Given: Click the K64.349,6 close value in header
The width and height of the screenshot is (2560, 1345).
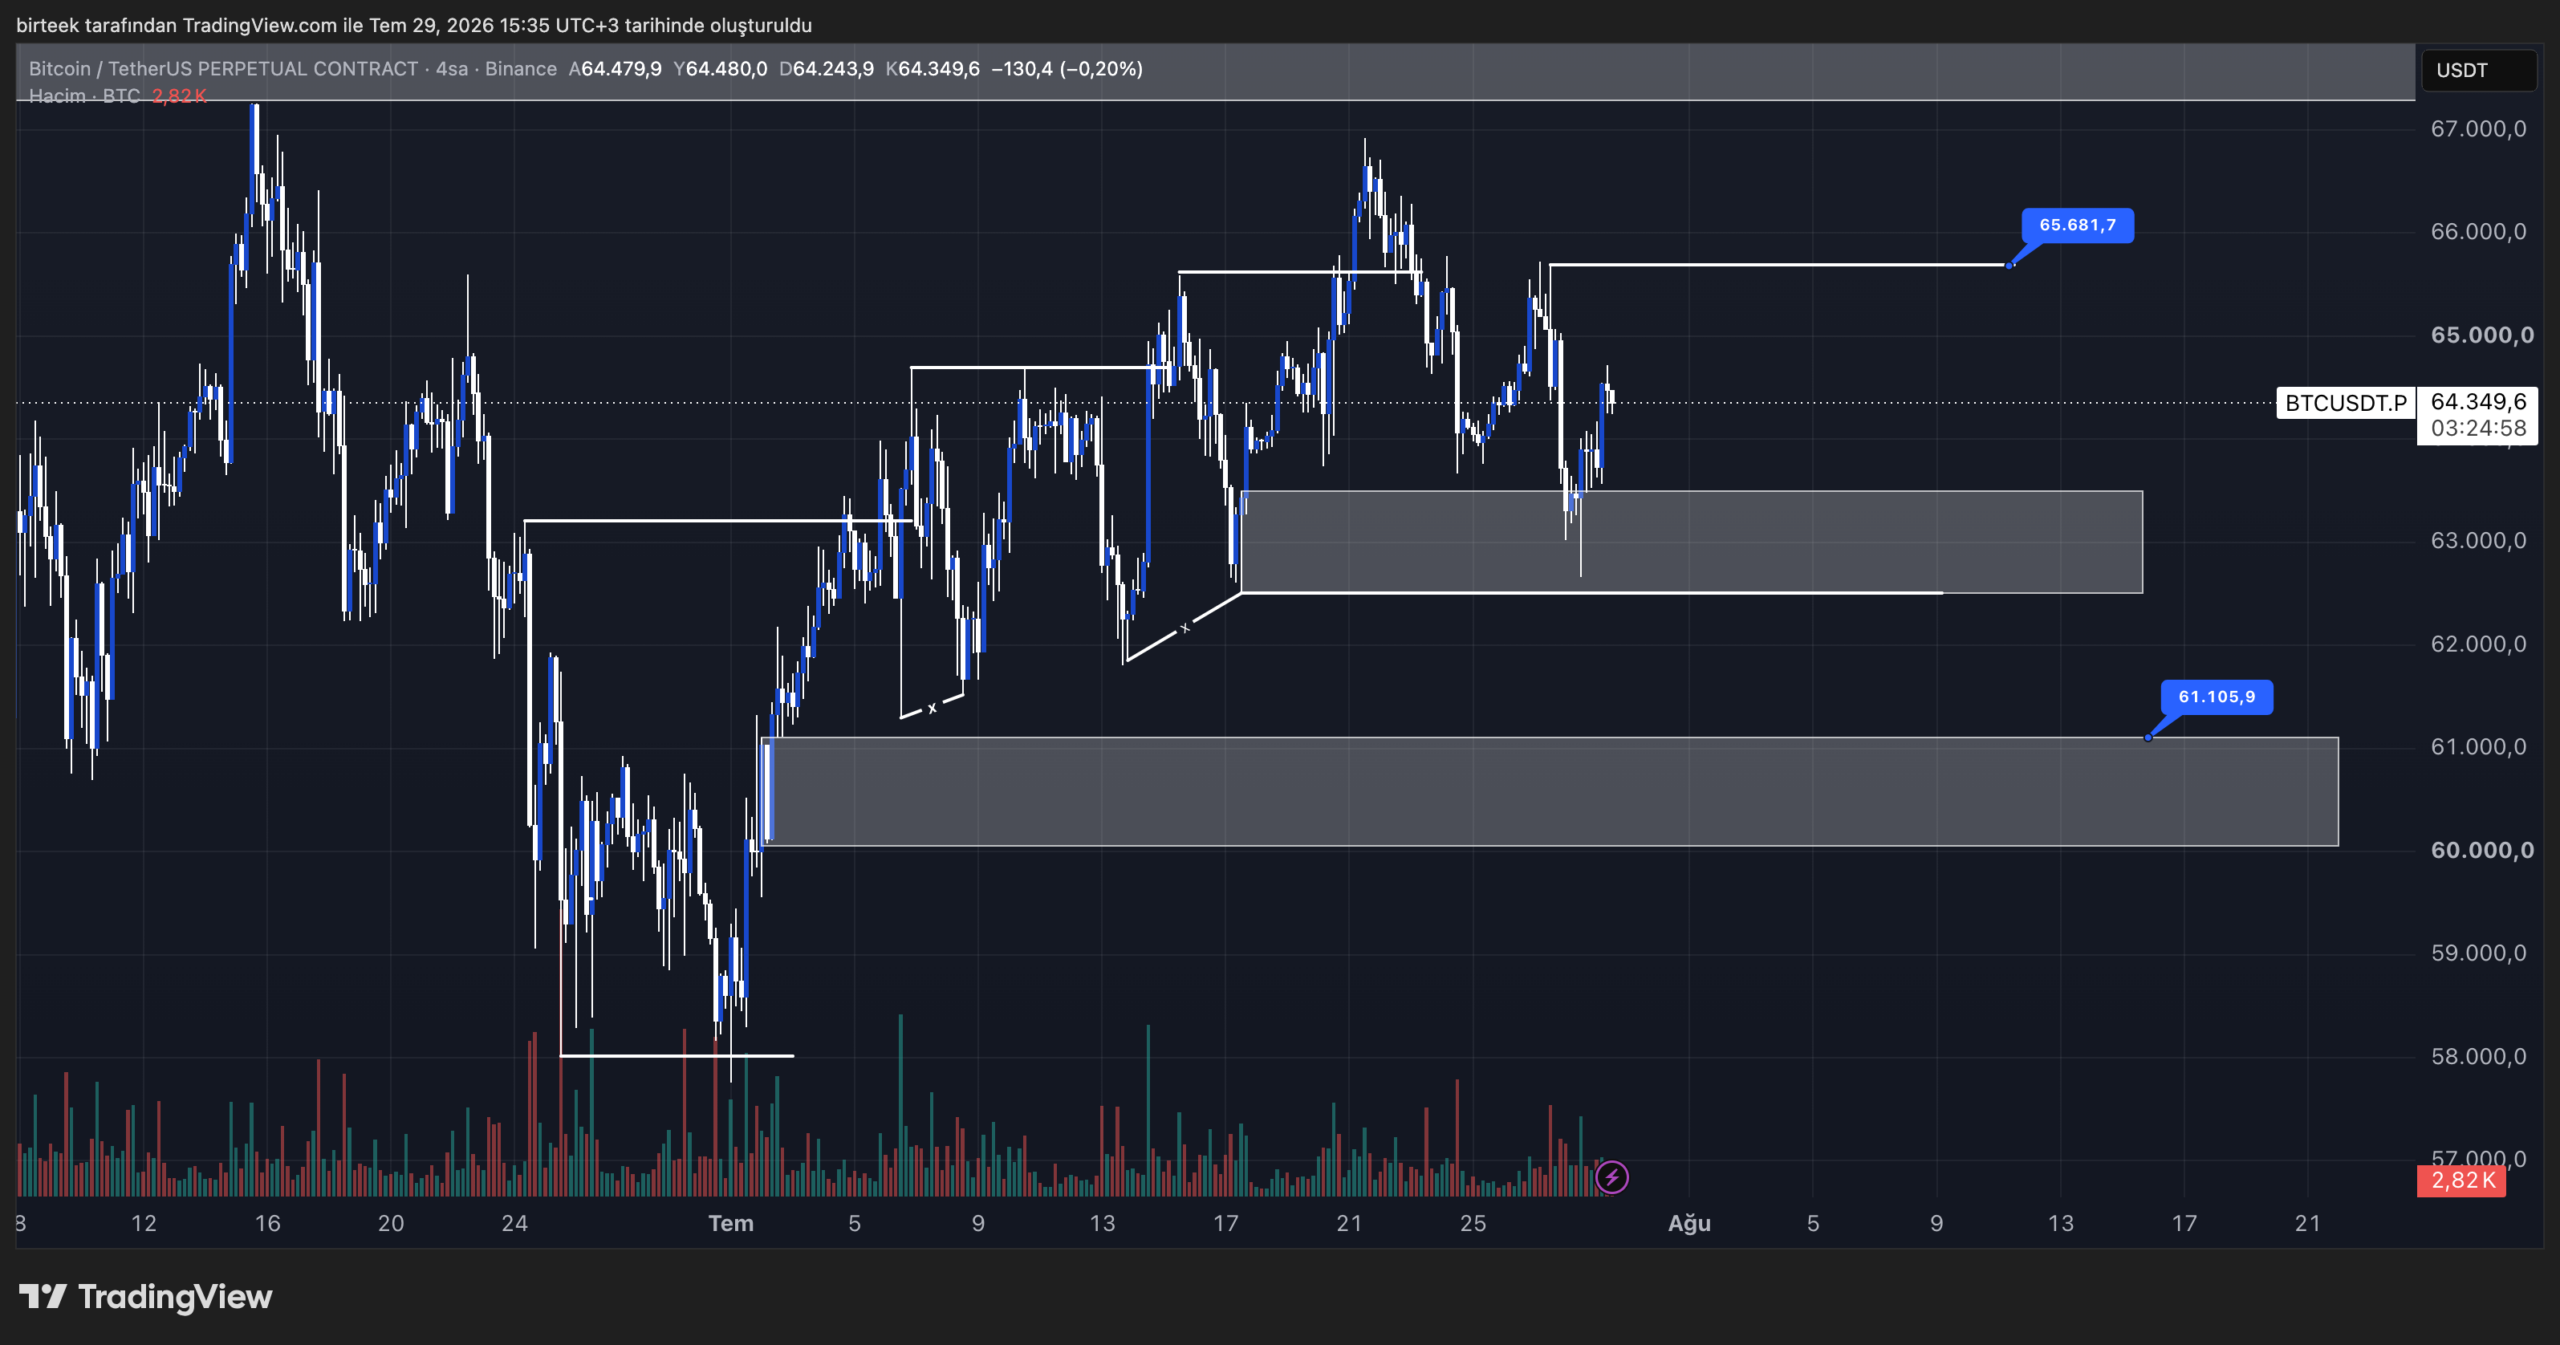Looking at the screenshot, I should point(932,68).
